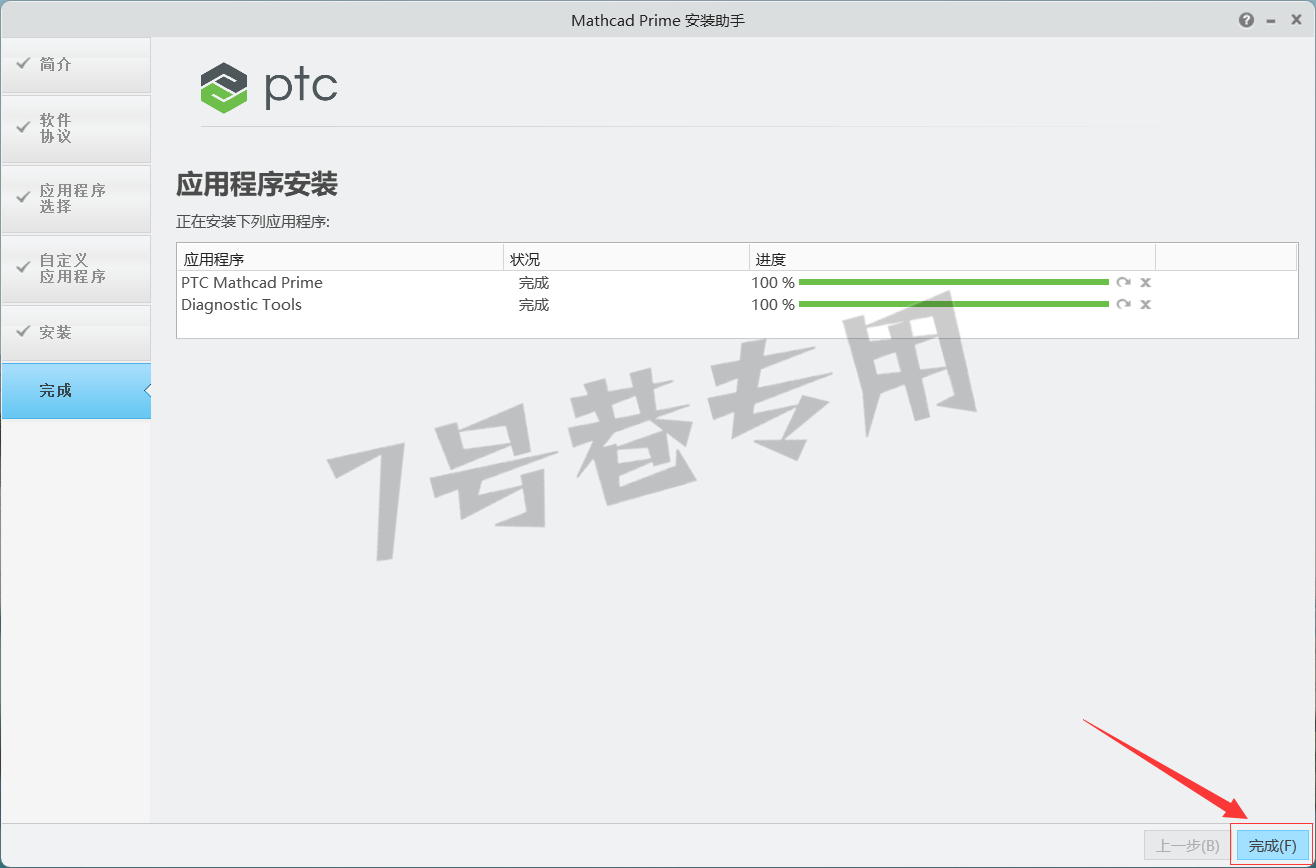
Task: Click the help question mark icon
Action: pyautogui.click(x=1246, y=20)
